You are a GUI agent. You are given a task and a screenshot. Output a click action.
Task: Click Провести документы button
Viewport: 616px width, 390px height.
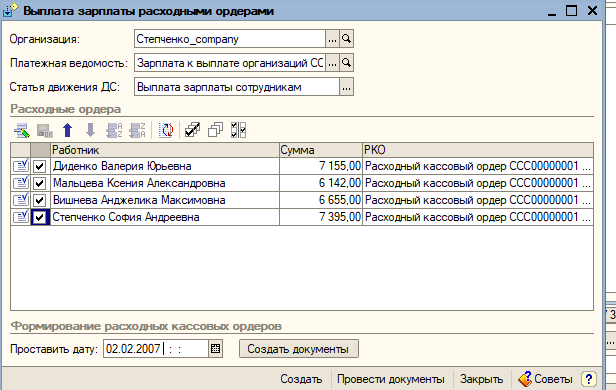coord(390,379)
